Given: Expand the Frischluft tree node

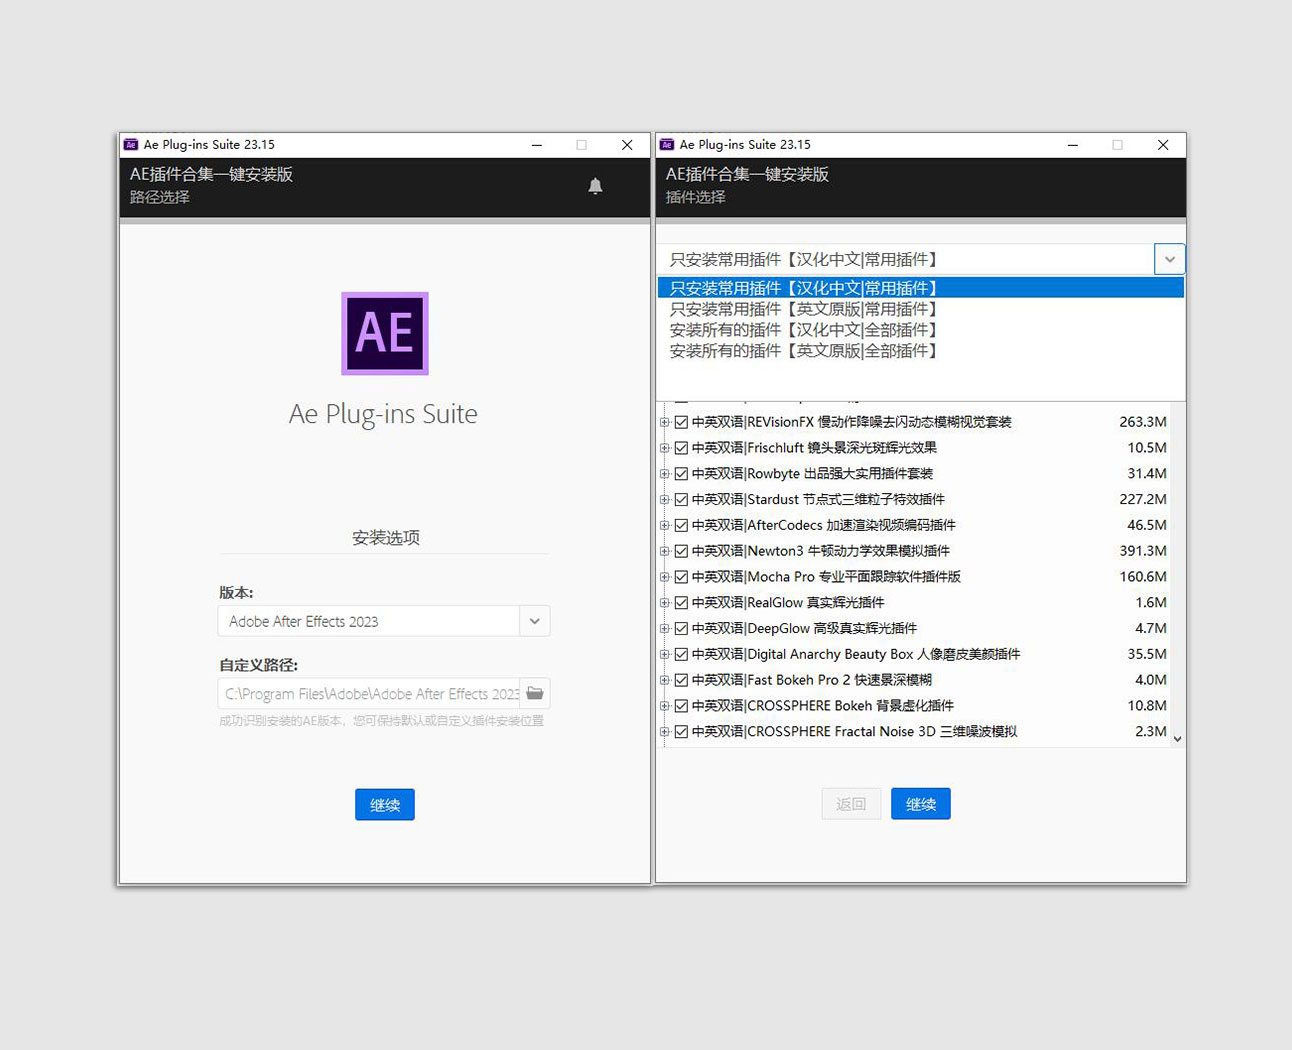Looking at the screenshot, I should pos(664,448).
